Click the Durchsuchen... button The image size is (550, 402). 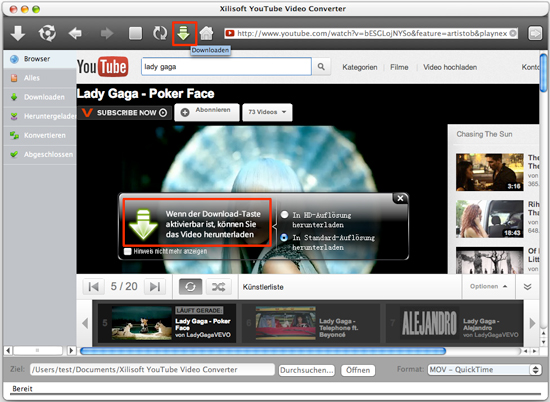pyautogui.click(x=307, y=370)
